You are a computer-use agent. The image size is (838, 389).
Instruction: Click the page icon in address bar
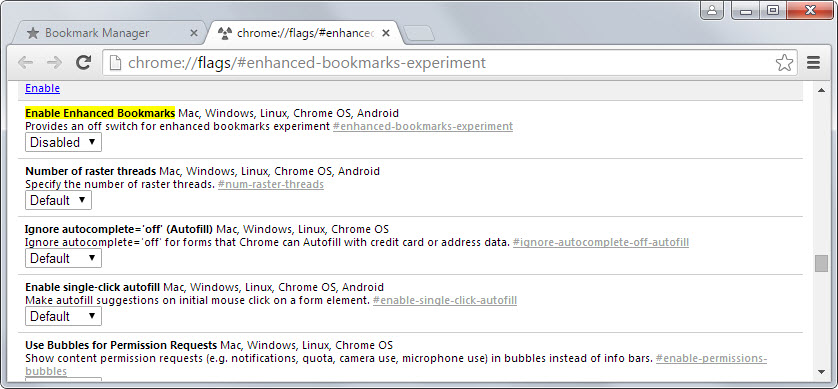pos(114,63)
